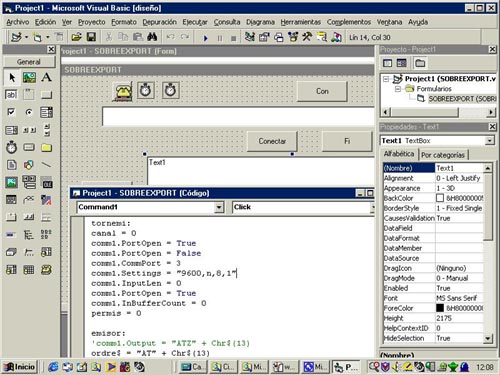Click the Pause (Break) toolbar button
The image size is (500, 375).
point(220,38)
